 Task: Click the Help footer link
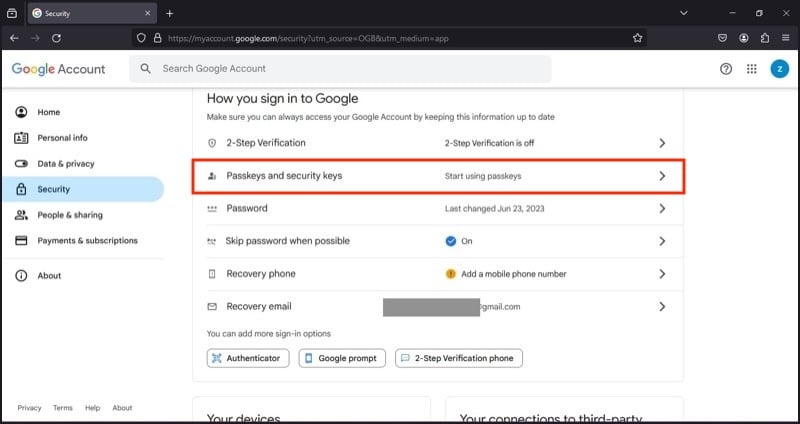[x=92, y=408]
